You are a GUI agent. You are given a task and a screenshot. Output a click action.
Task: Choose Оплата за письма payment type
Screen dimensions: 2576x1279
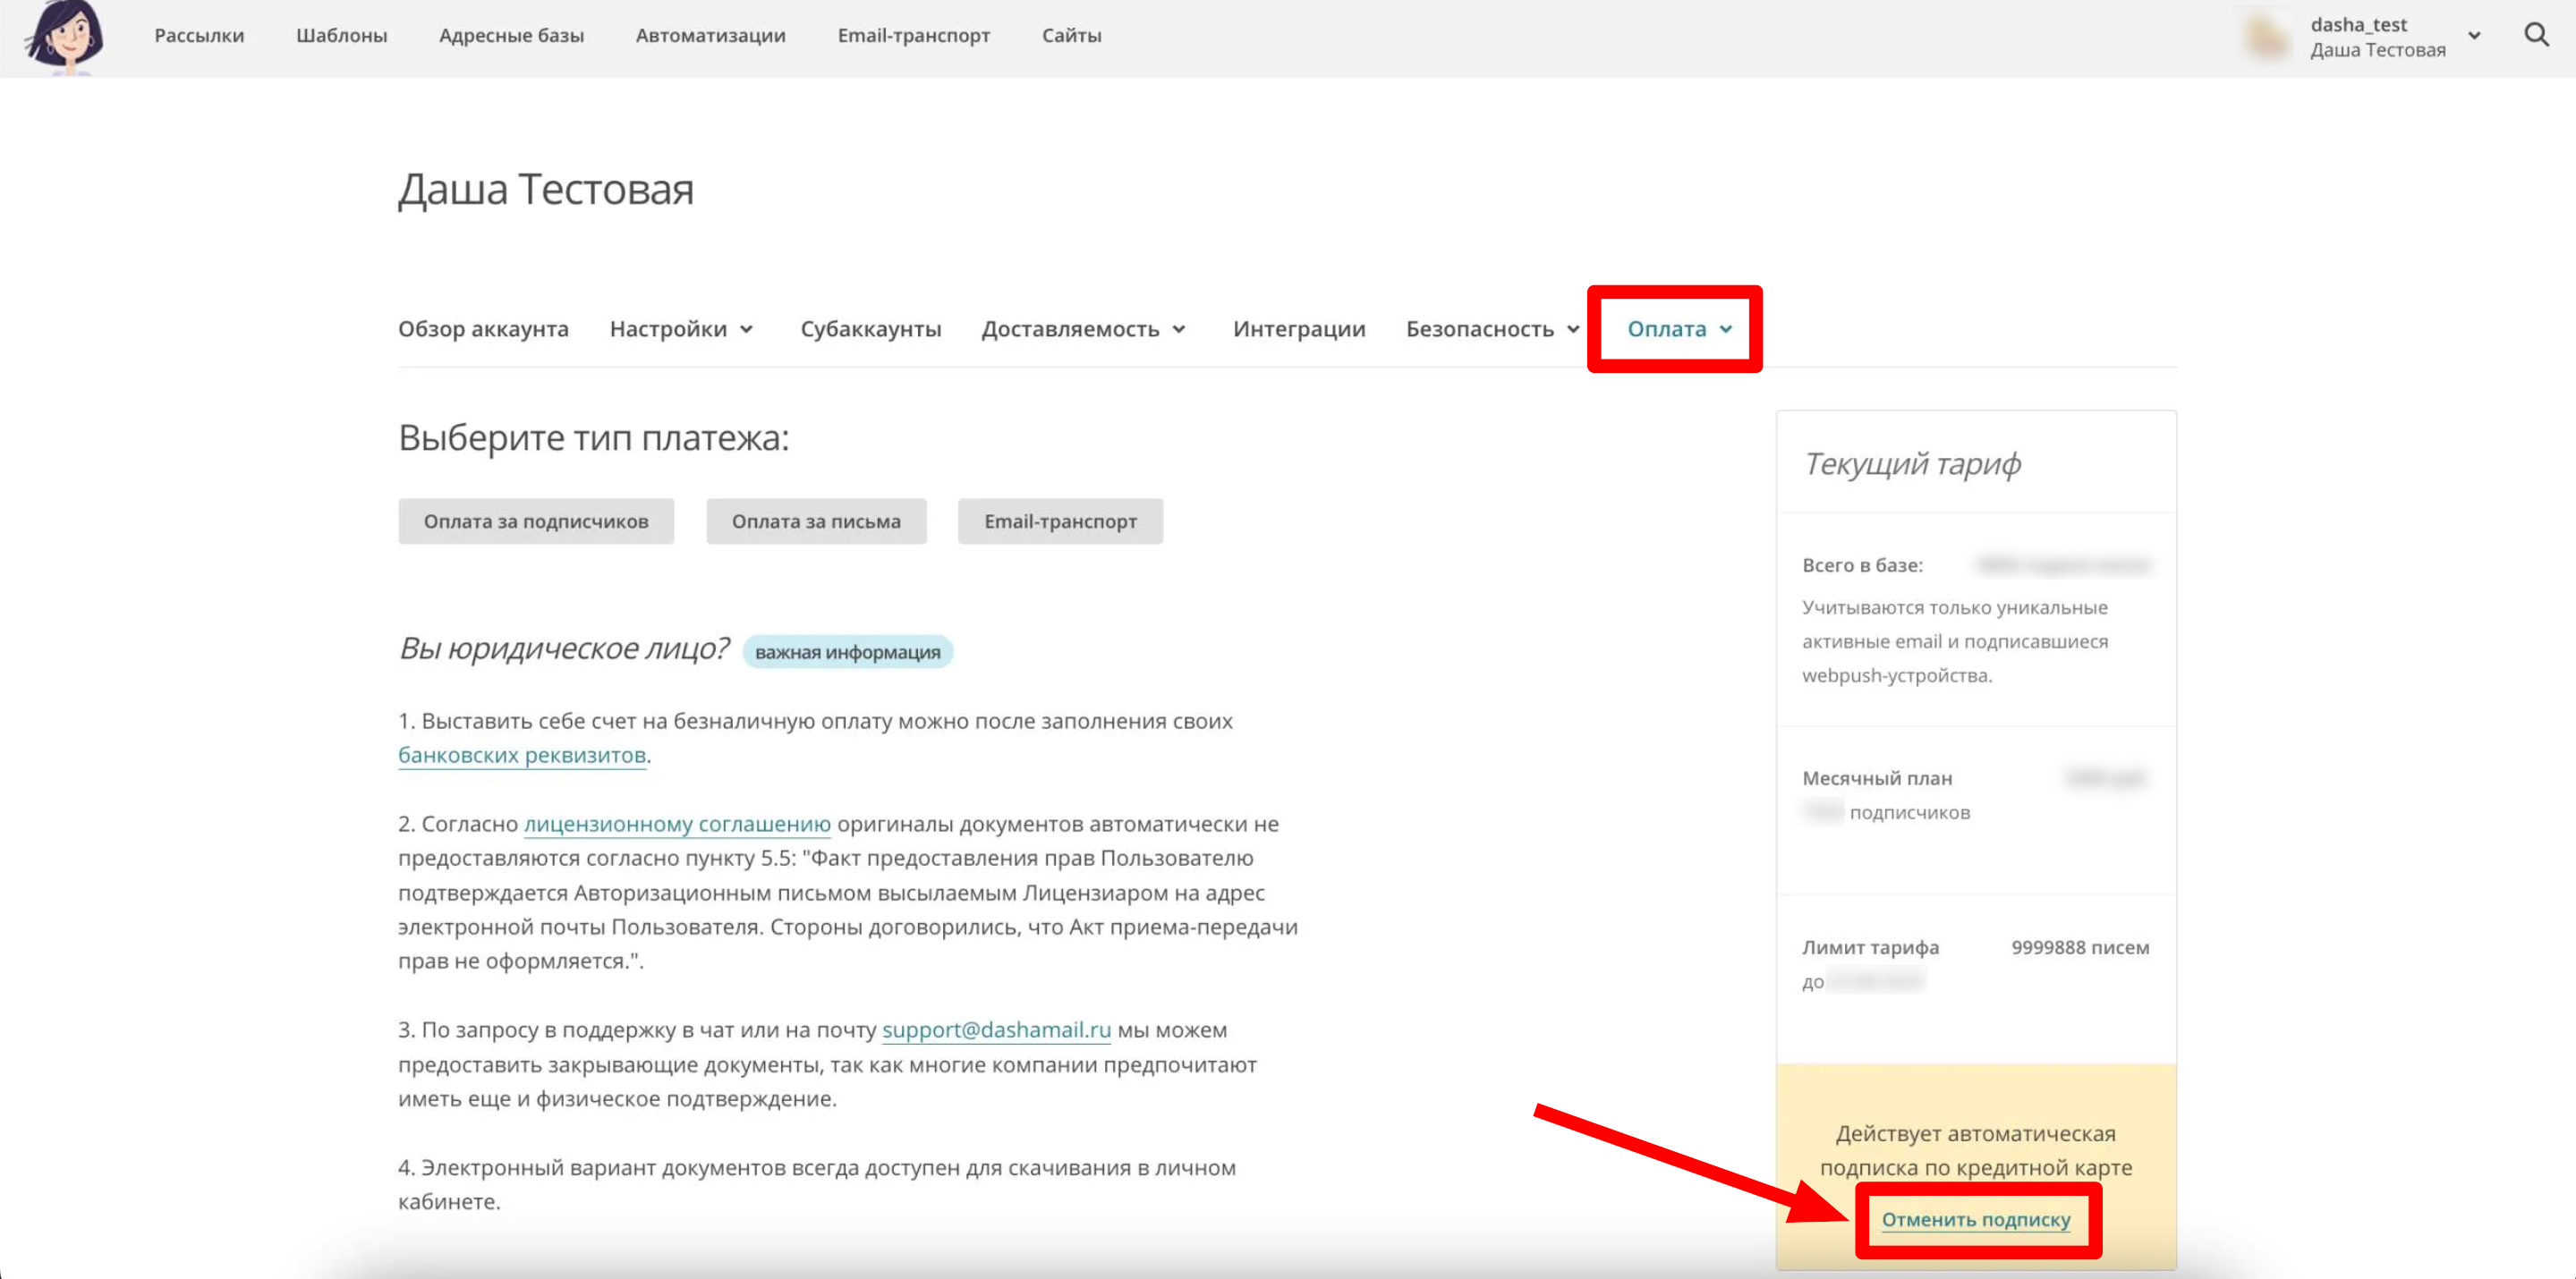click(x=815, y=521)
